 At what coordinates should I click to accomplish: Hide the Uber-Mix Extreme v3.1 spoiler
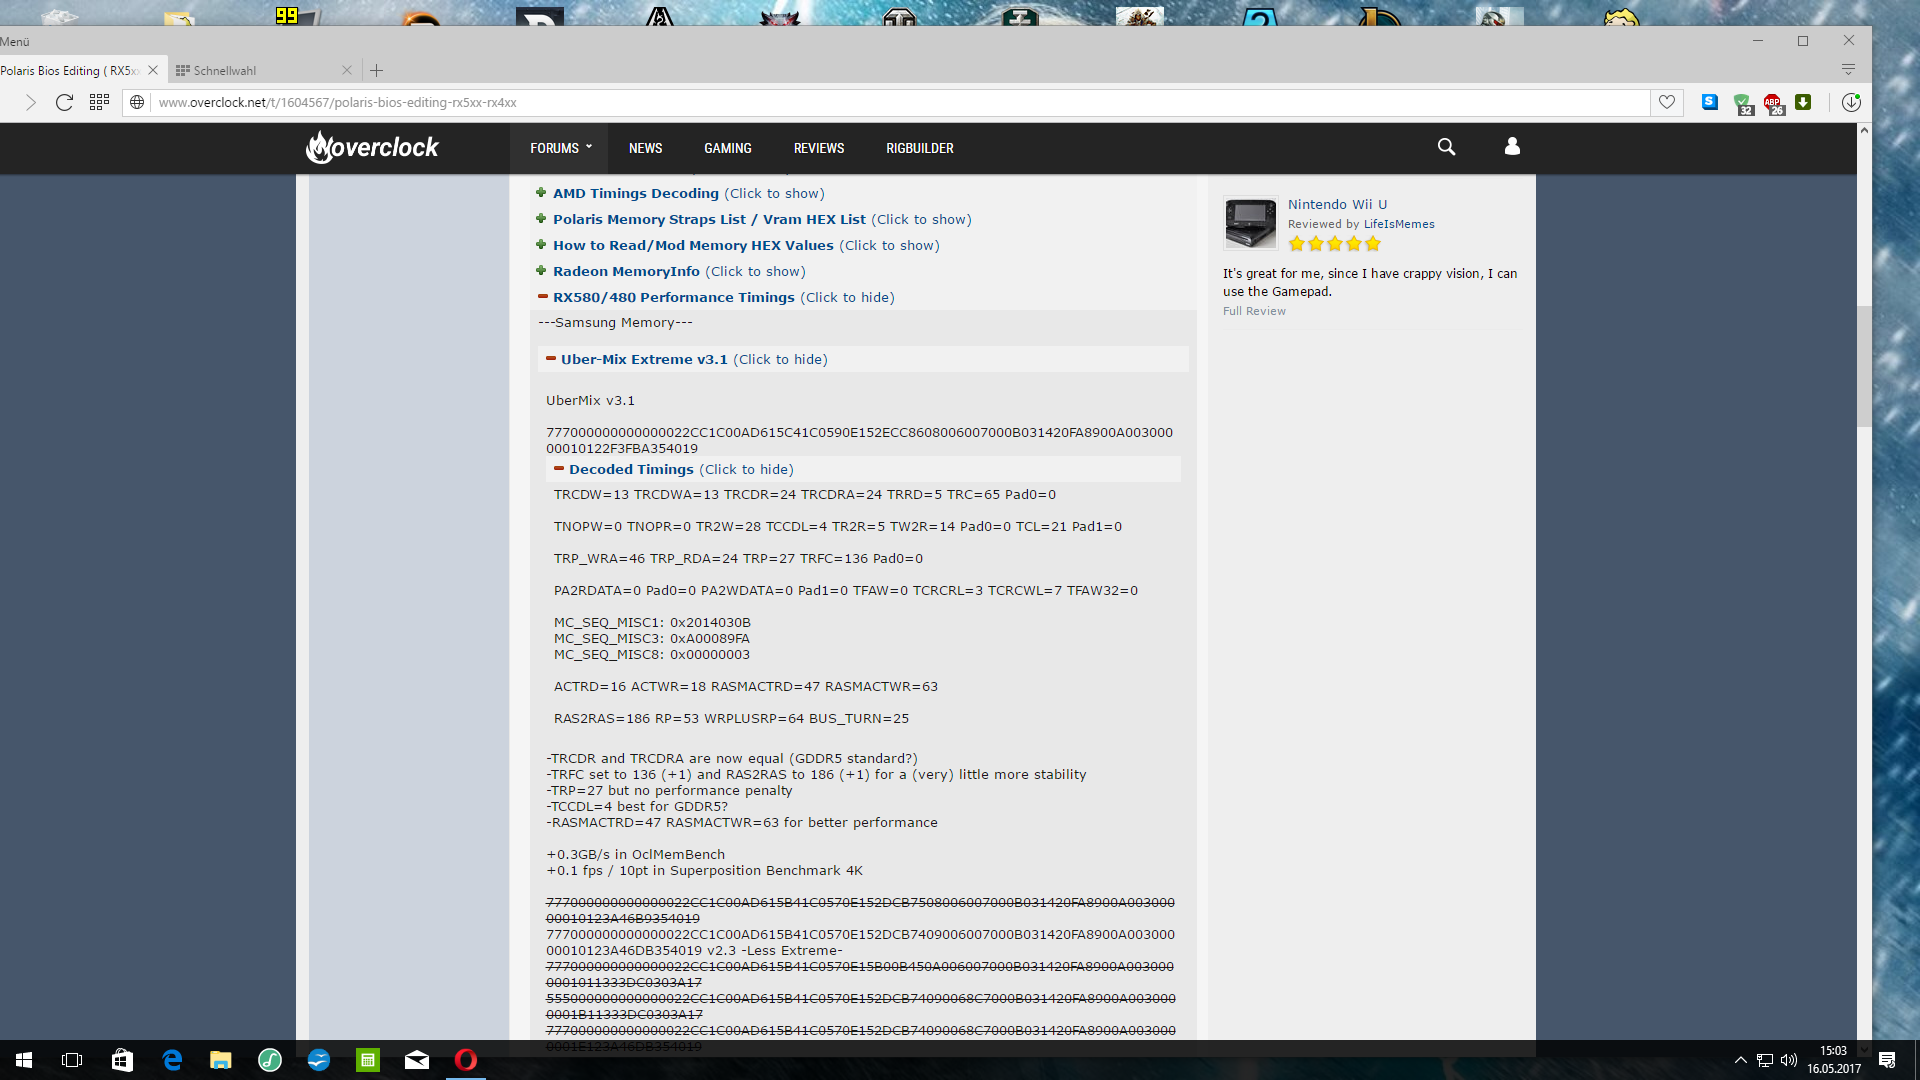tap(643, 359)
